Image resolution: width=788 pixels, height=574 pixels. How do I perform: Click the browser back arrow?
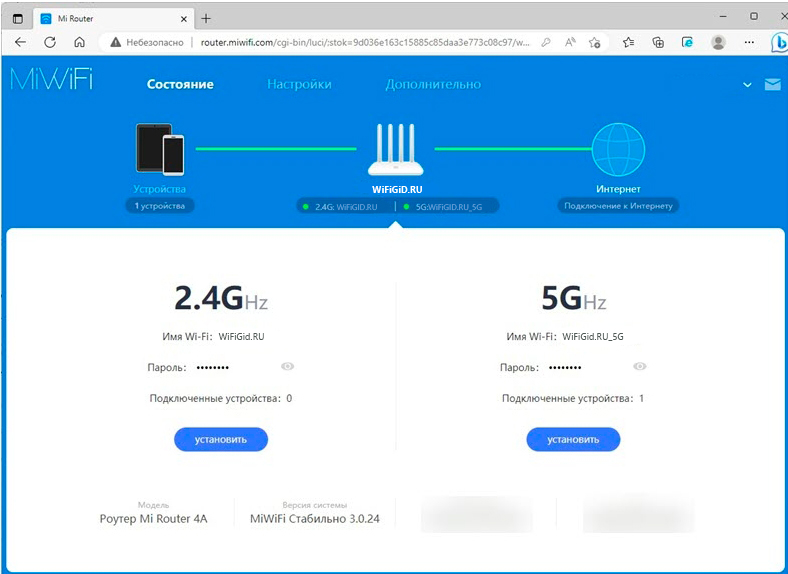click(20, 42)
